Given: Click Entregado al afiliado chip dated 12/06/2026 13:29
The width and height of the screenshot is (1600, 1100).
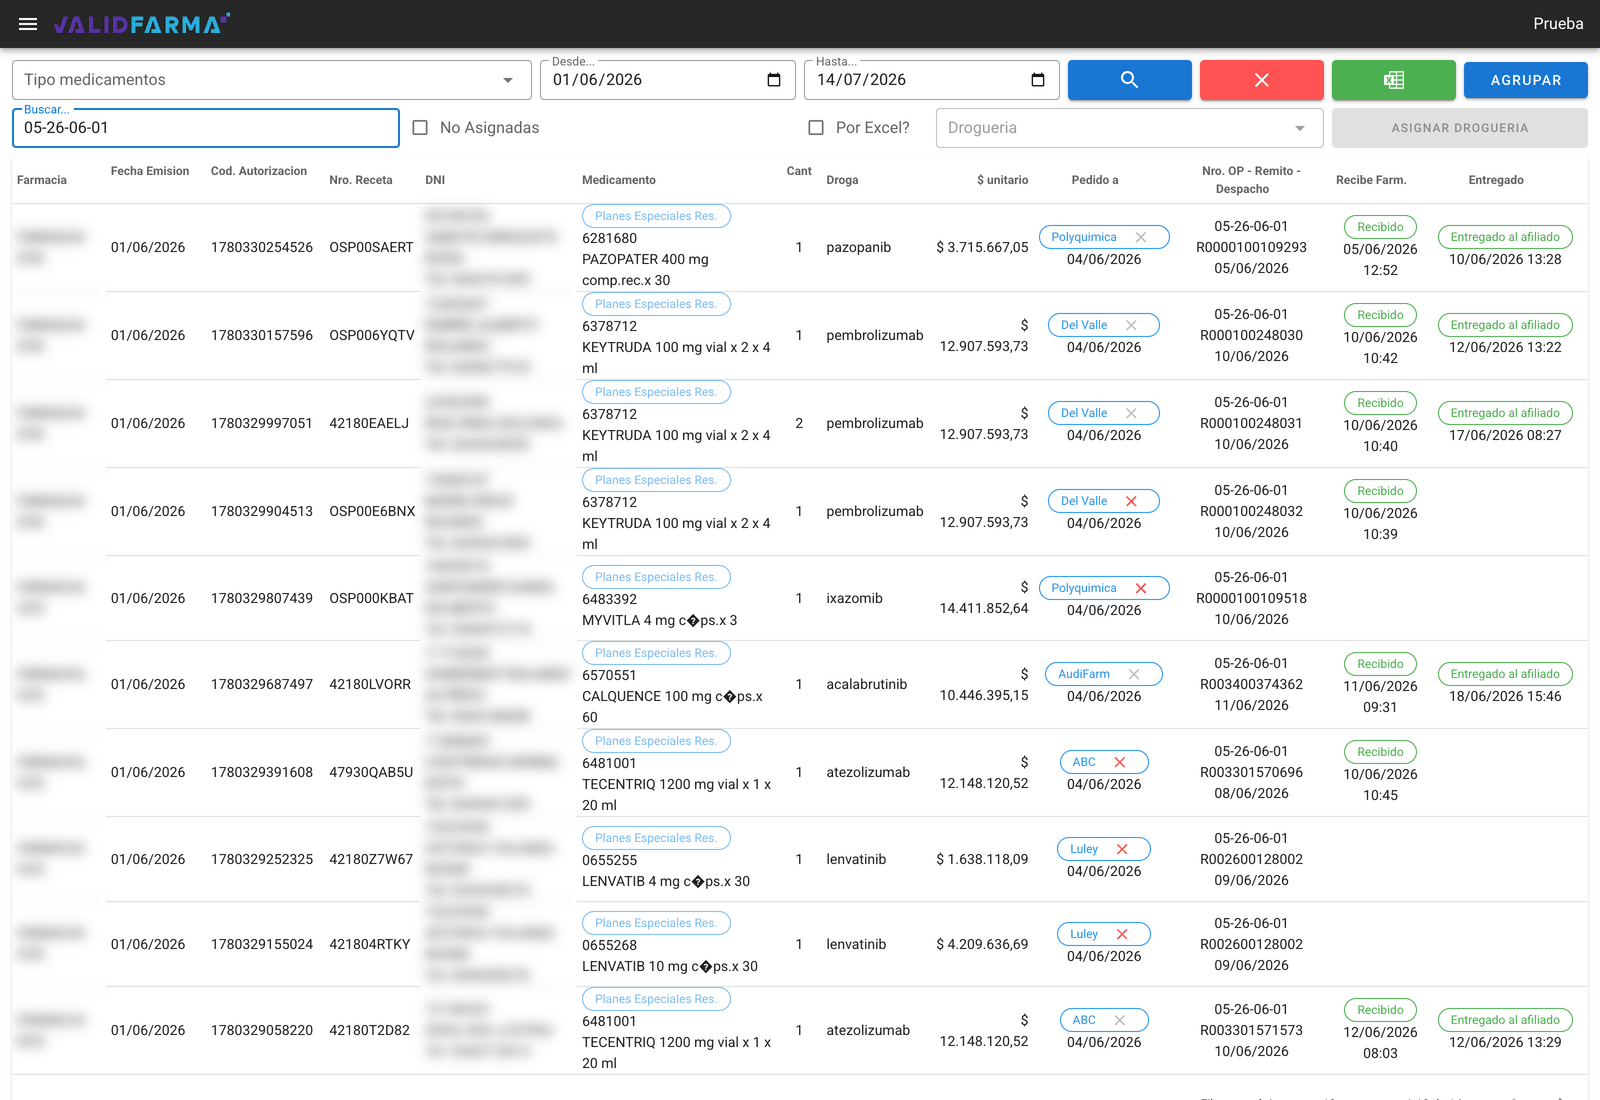Looking at the screenshot, I should point(1505,1020).
